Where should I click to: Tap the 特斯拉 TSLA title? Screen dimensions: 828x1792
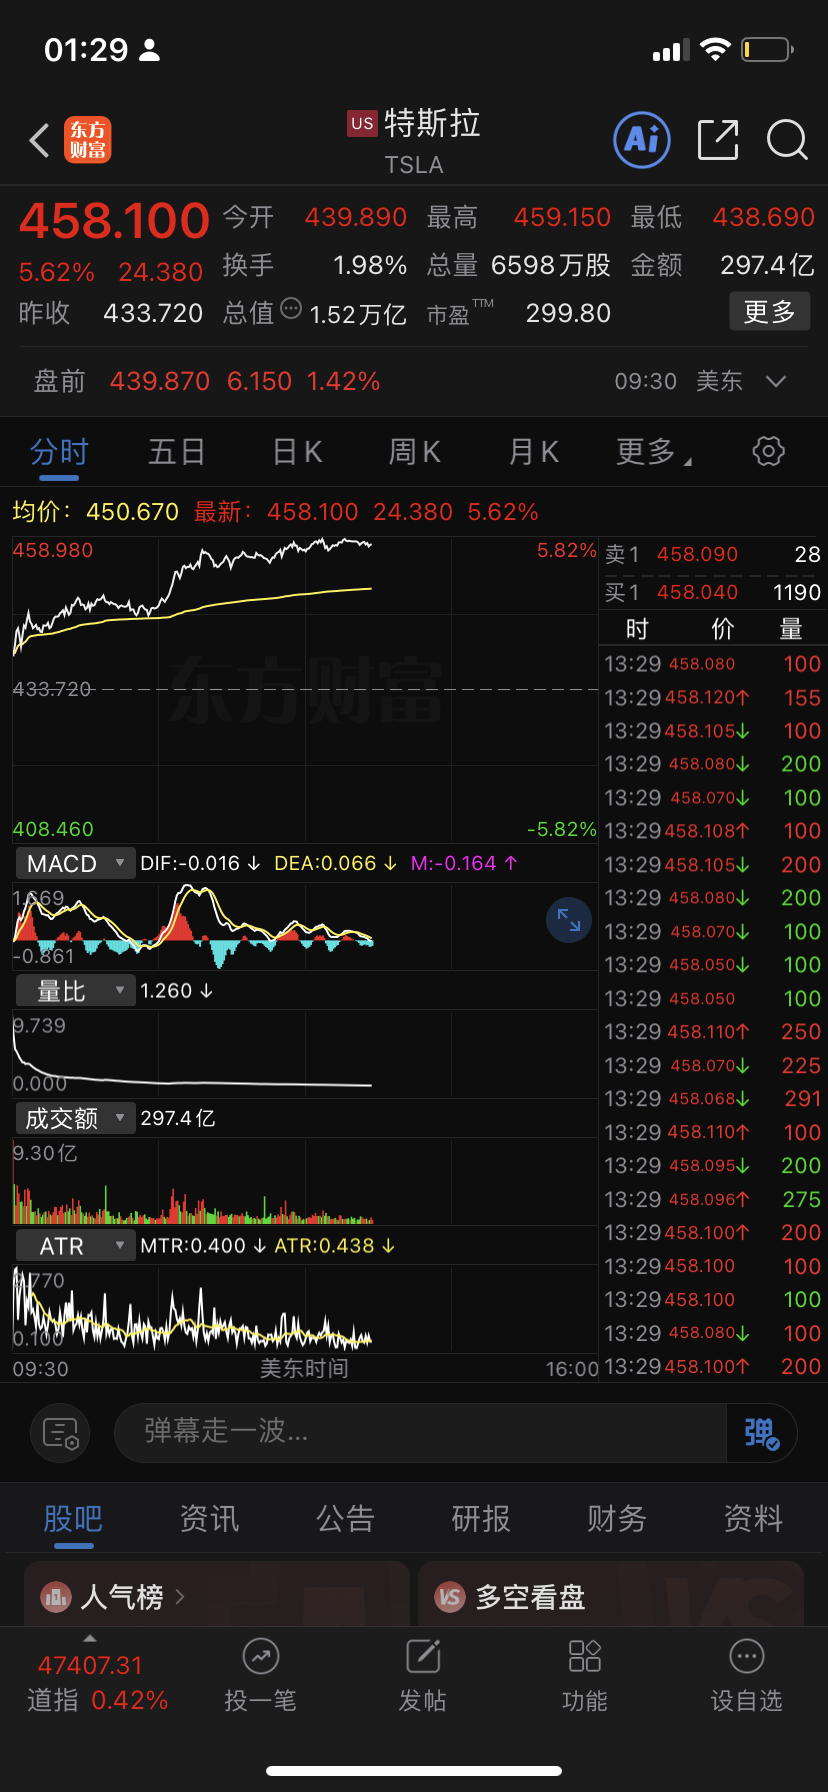(414, 141)
